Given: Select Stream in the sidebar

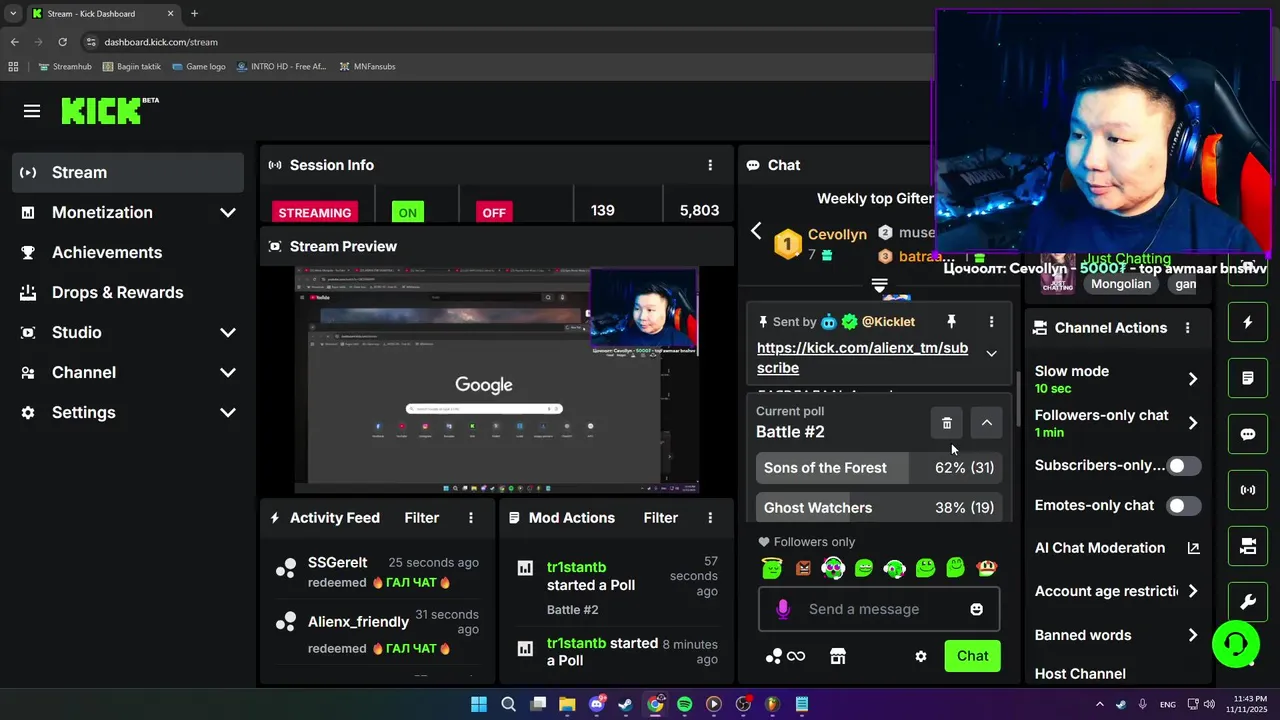Looking at the screenshot, I should 128,172.
